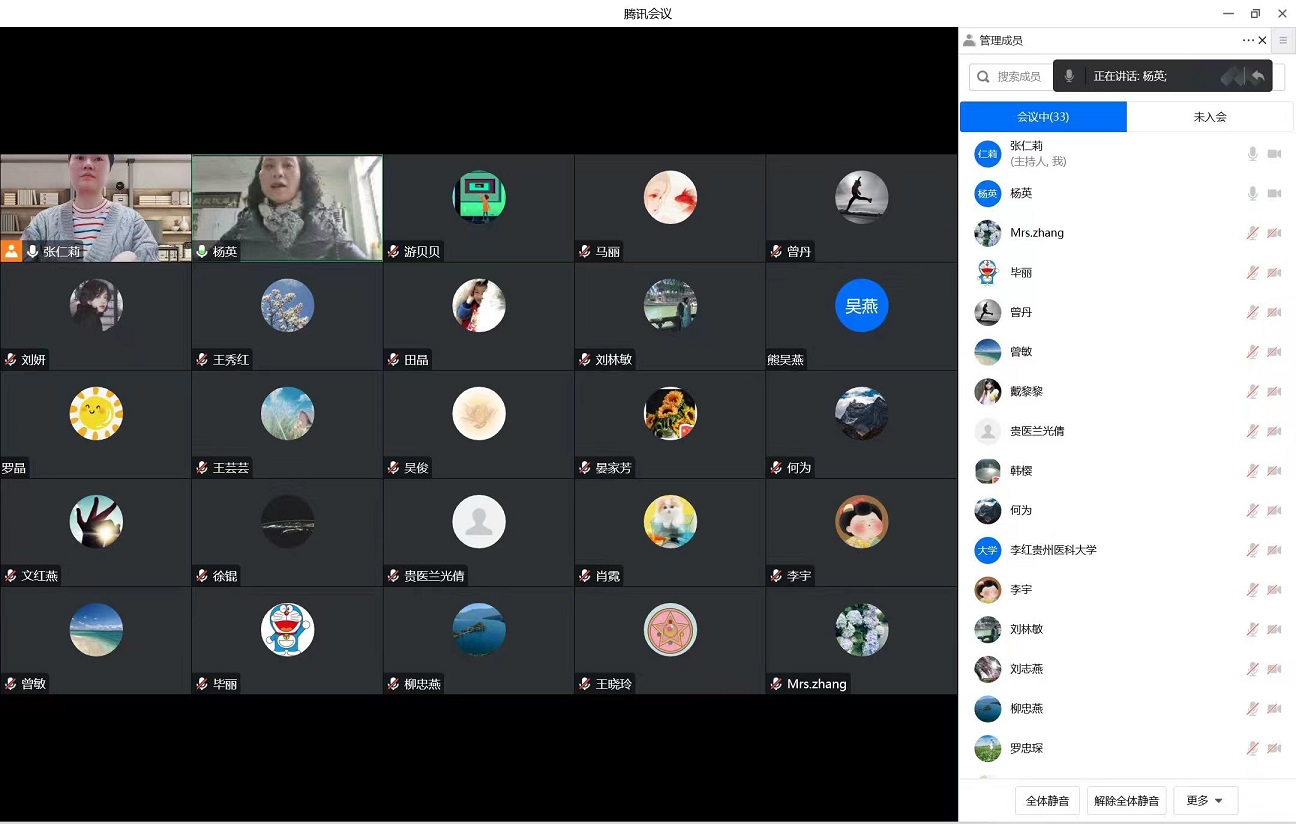Toggle 张仁莉's microphone in member list
The height and width of the screenshot is (824, 1296).
pyautogui.click(x=1252, y=154)
